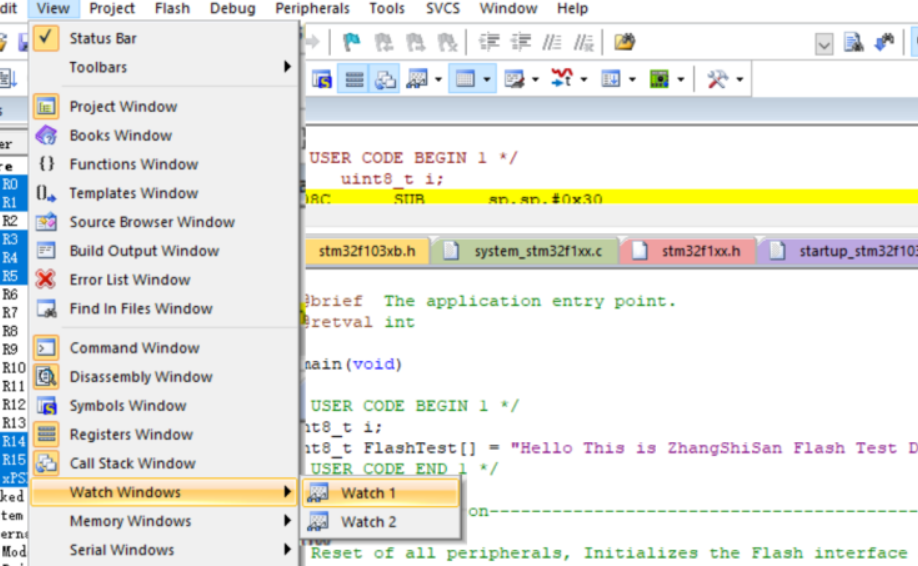Click the main(void) code line
The image size is (918, 566).
click(x=353, y=364)
